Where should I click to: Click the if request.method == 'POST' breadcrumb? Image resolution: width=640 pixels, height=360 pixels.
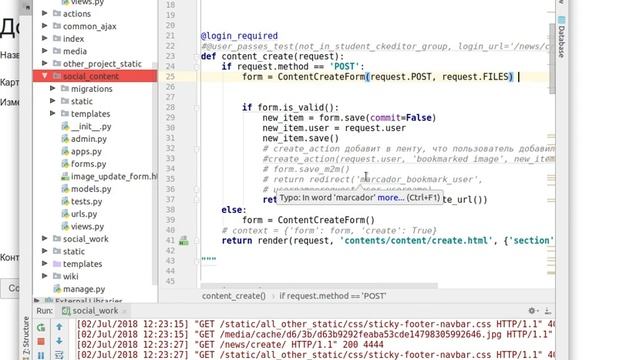click(333, 296)
